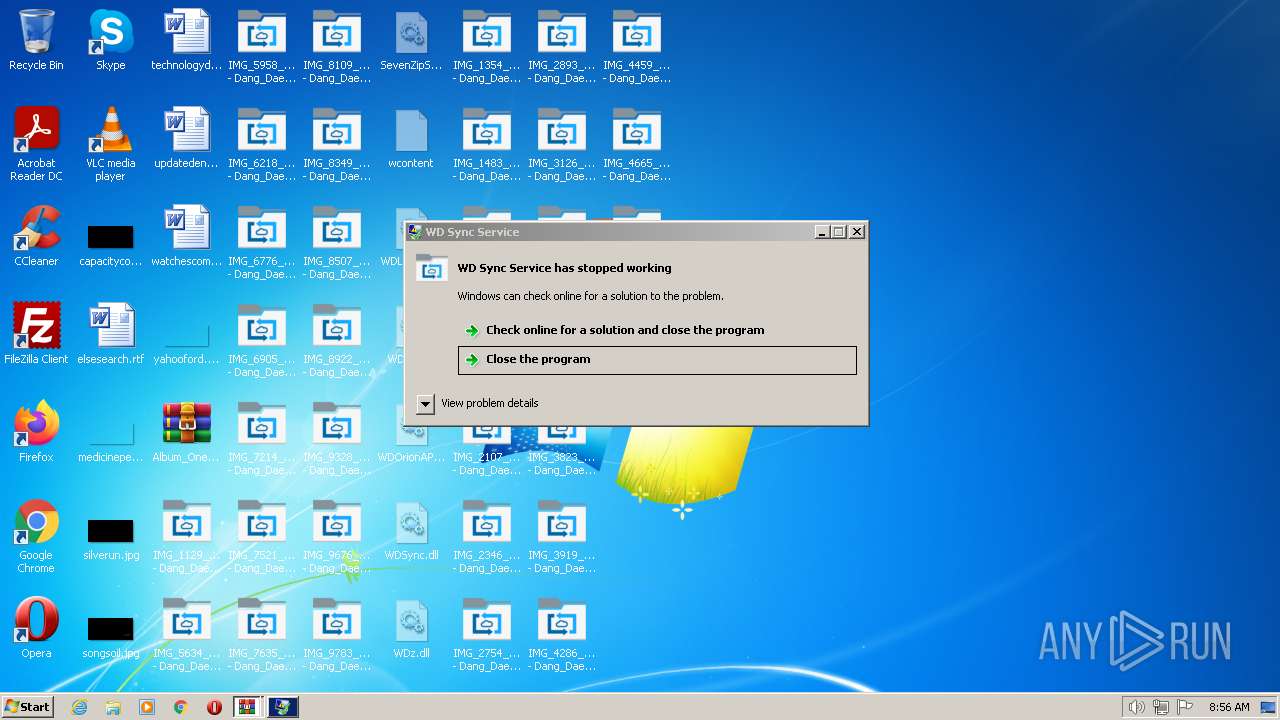Select the VLC media player shortcut
1280x720 pixels.
point(111,145)
